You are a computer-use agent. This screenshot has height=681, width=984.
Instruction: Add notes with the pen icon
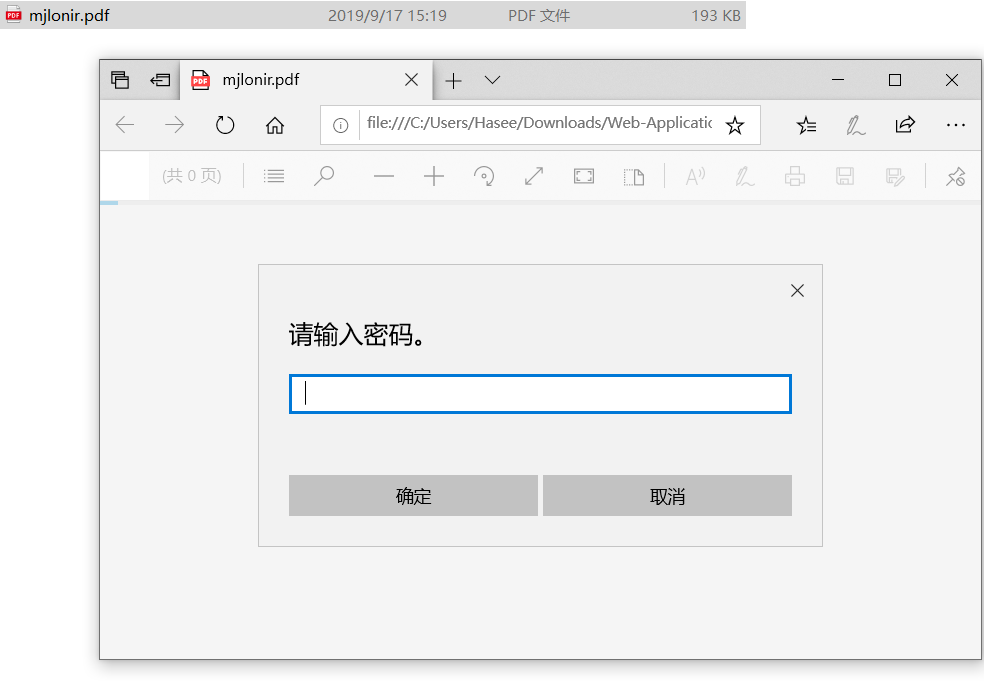tap(855, 126)
